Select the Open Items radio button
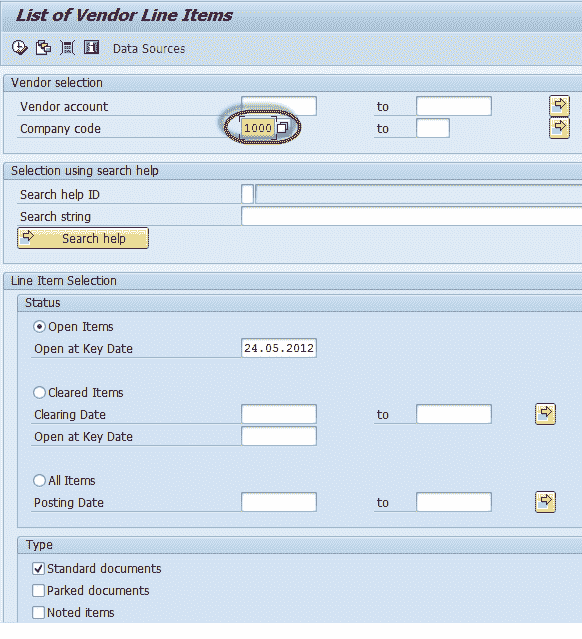Image resolution: width=582 pixels, height=639 pixels. (39, 327)
